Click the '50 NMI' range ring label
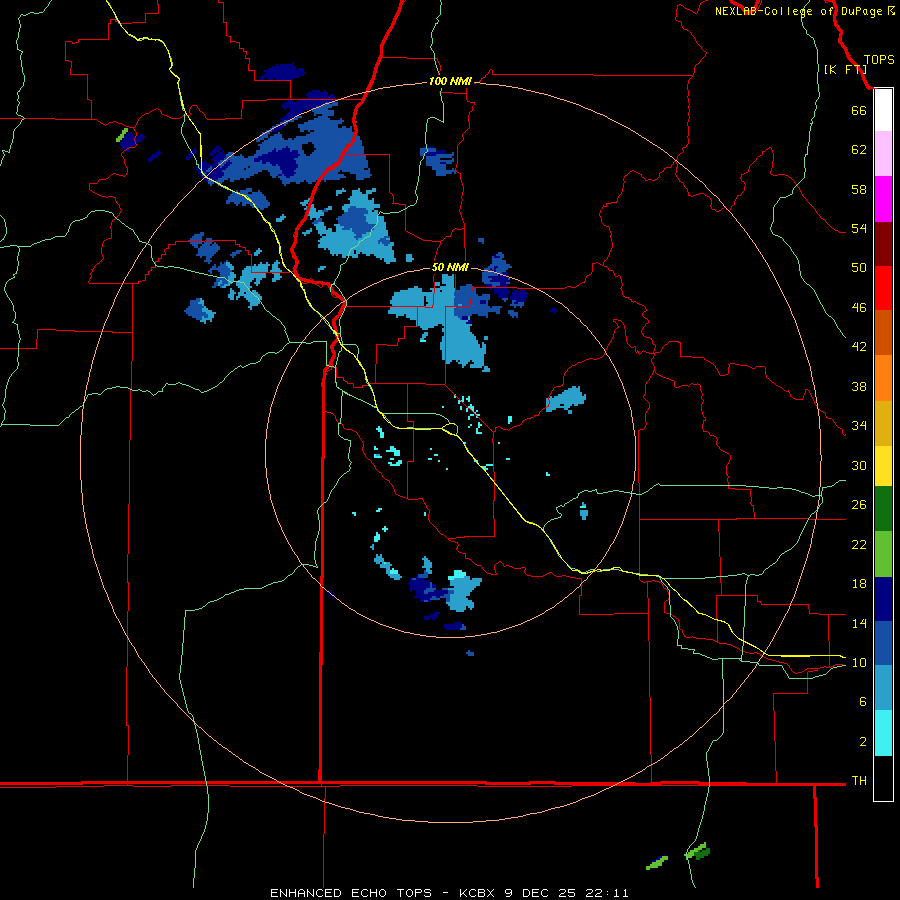This screenshot has height=900, width=900. click(x=450, y=267)
